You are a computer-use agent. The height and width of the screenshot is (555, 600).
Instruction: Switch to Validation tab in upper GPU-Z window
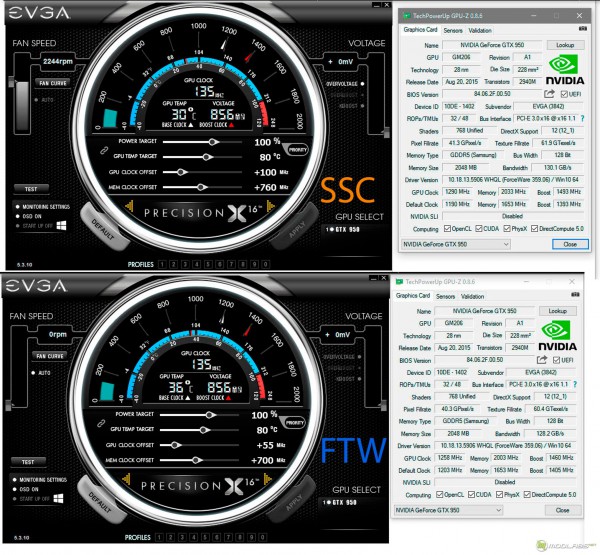480,30
